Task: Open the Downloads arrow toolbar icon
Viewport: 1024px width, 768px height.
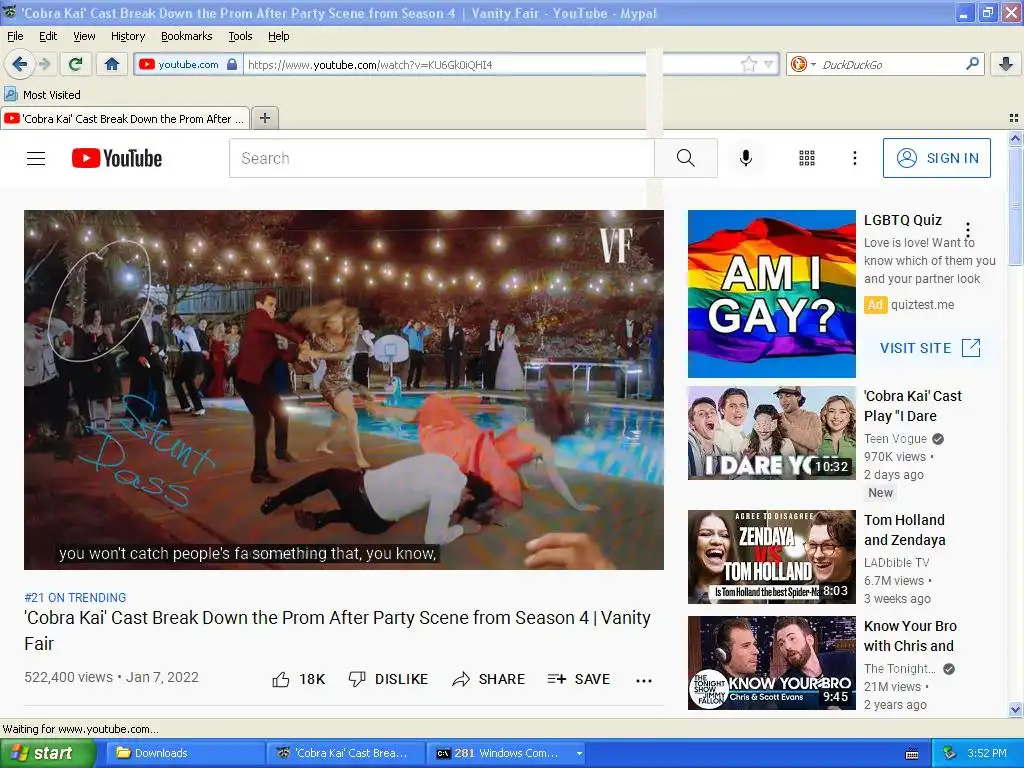Action: point(1006,64)
